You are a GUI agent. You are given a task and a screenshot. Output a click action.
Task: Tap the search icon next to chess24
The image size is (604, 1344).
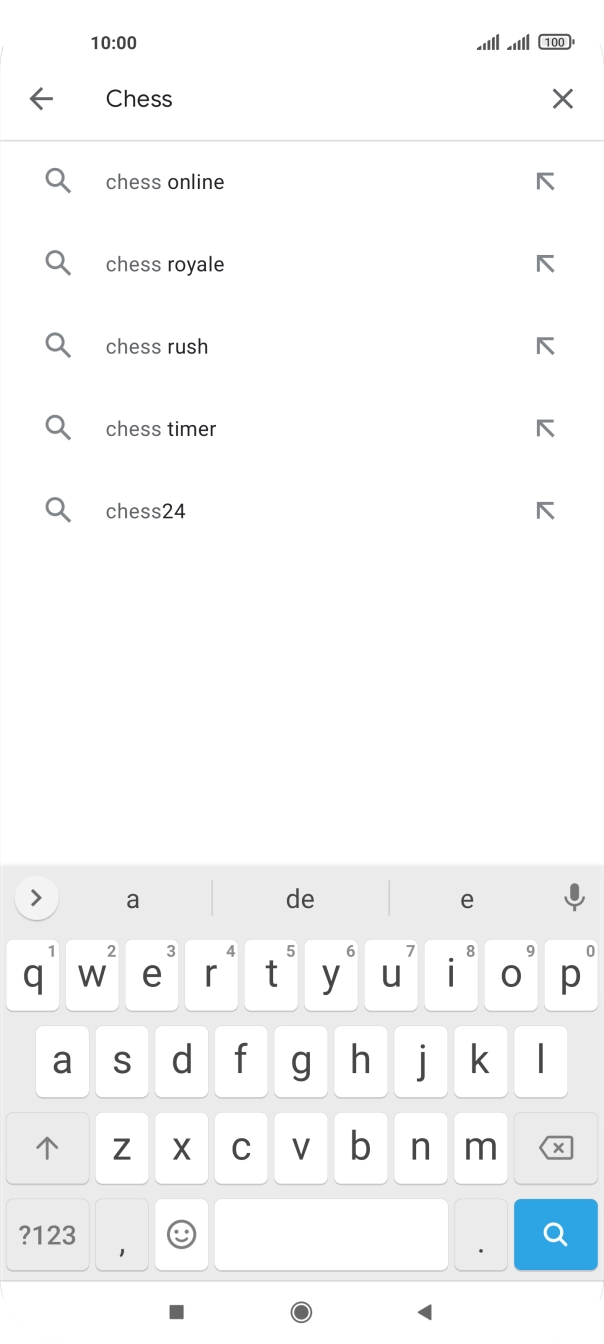point(57,510)
